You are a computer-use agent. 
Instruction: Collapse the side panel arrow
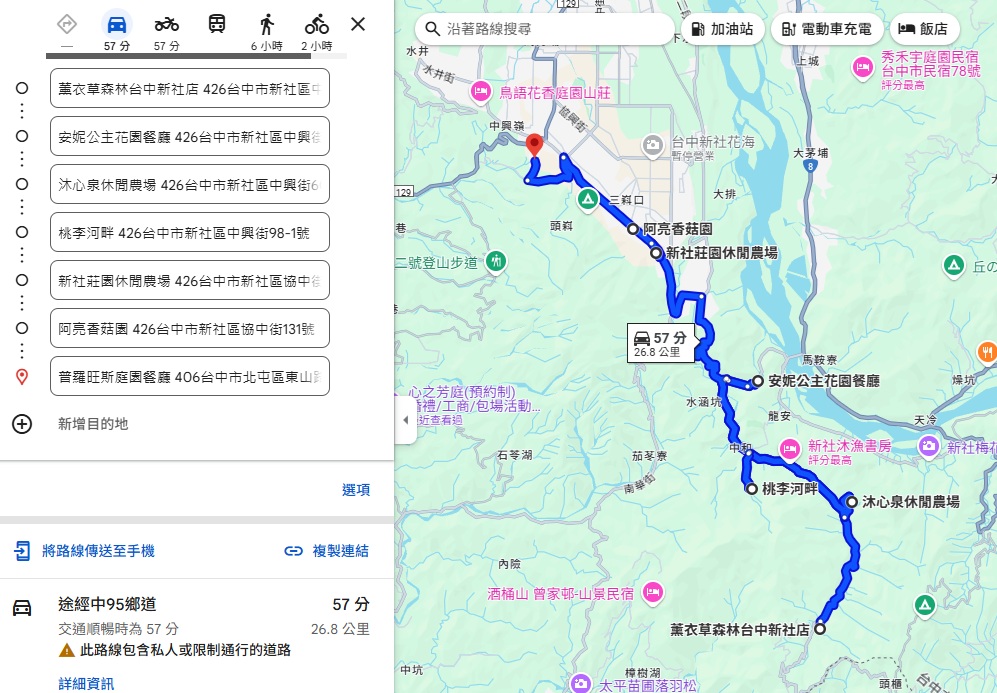pos(406,420)
